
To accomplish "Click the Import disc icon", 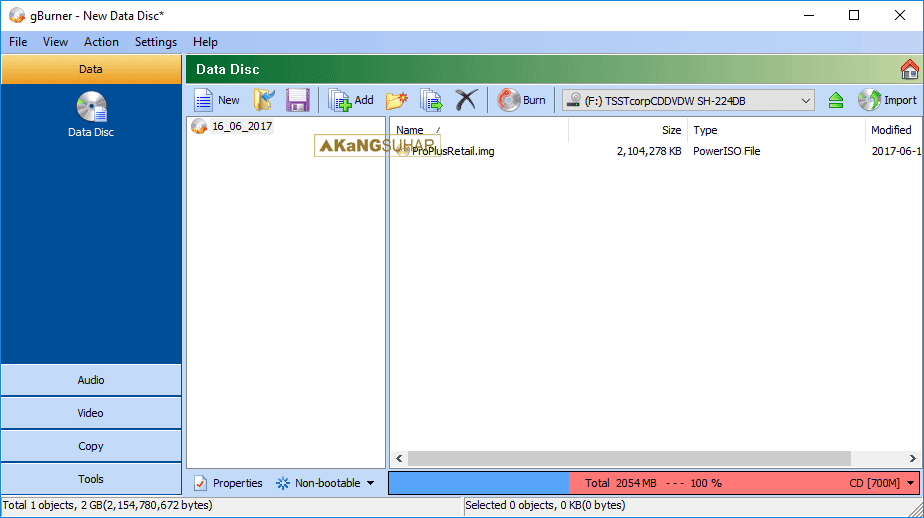I will 869,100.
